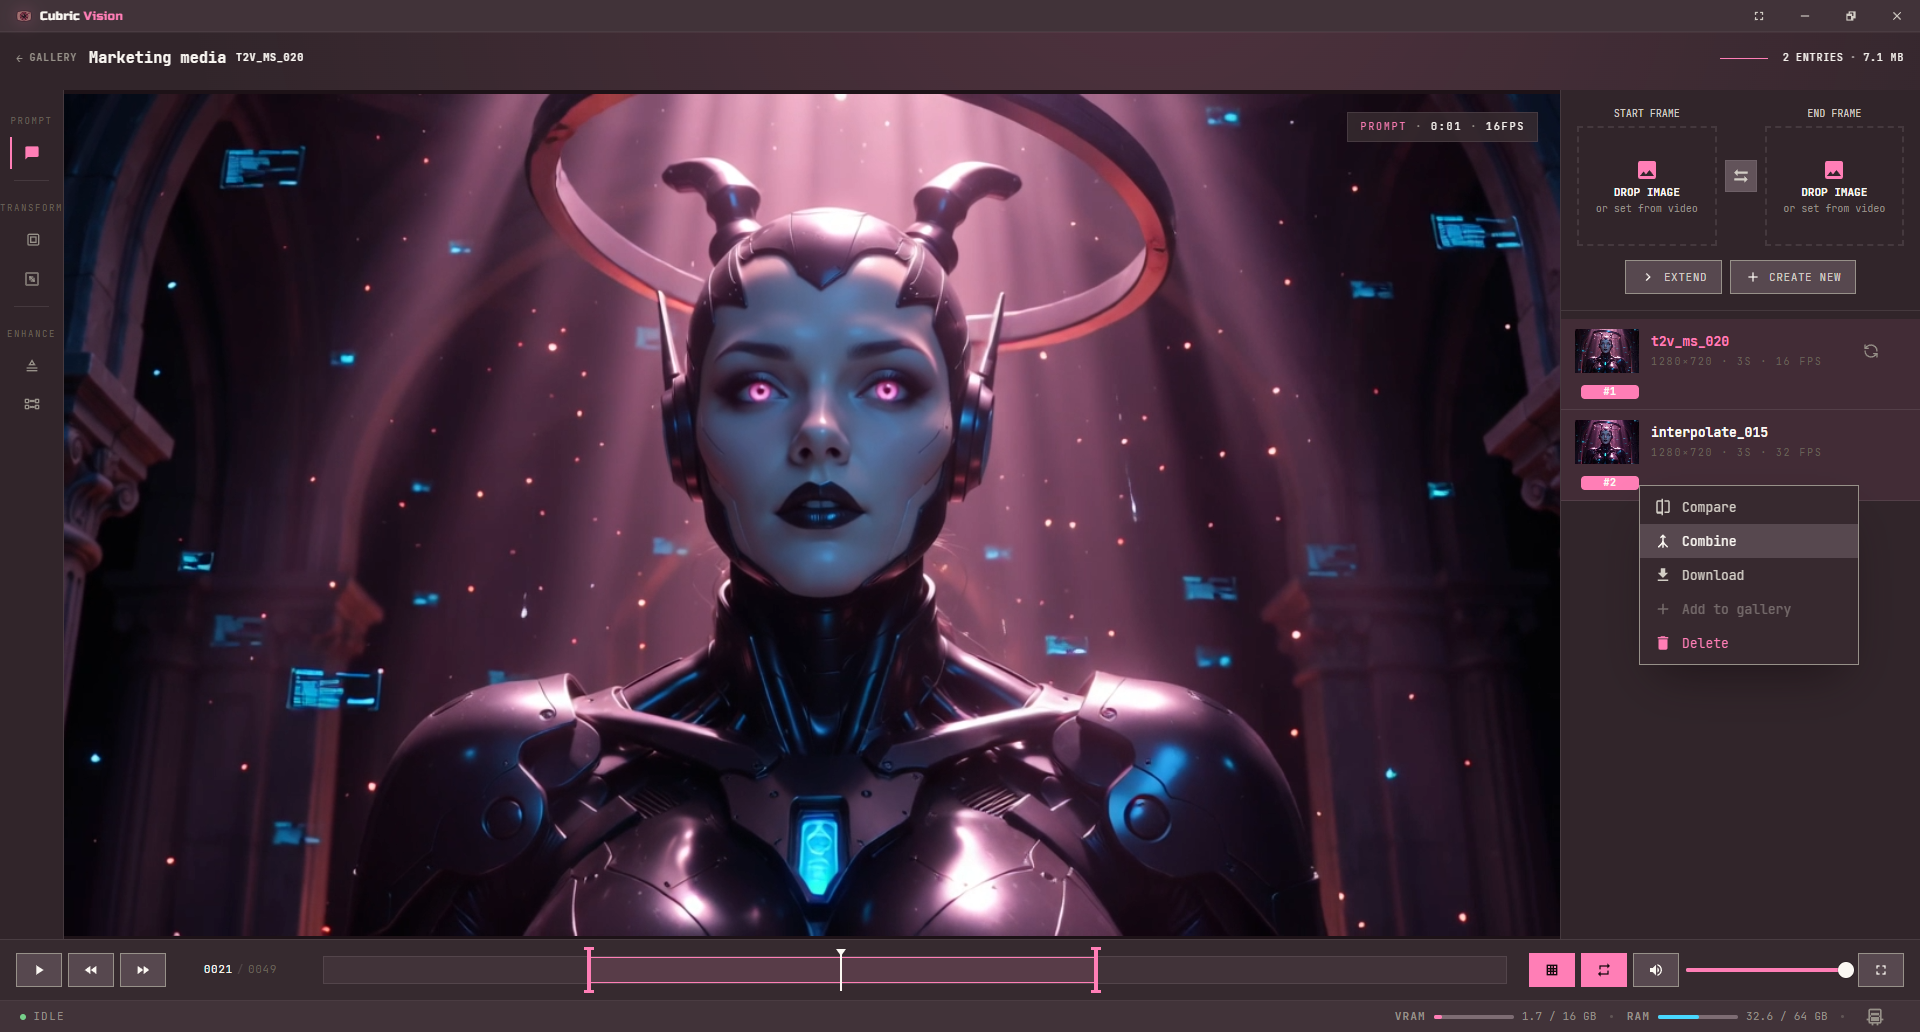This screenshot has width=1920, height=1032.
Task: Adjust the volume slider handle
Action: point(1846,970)
